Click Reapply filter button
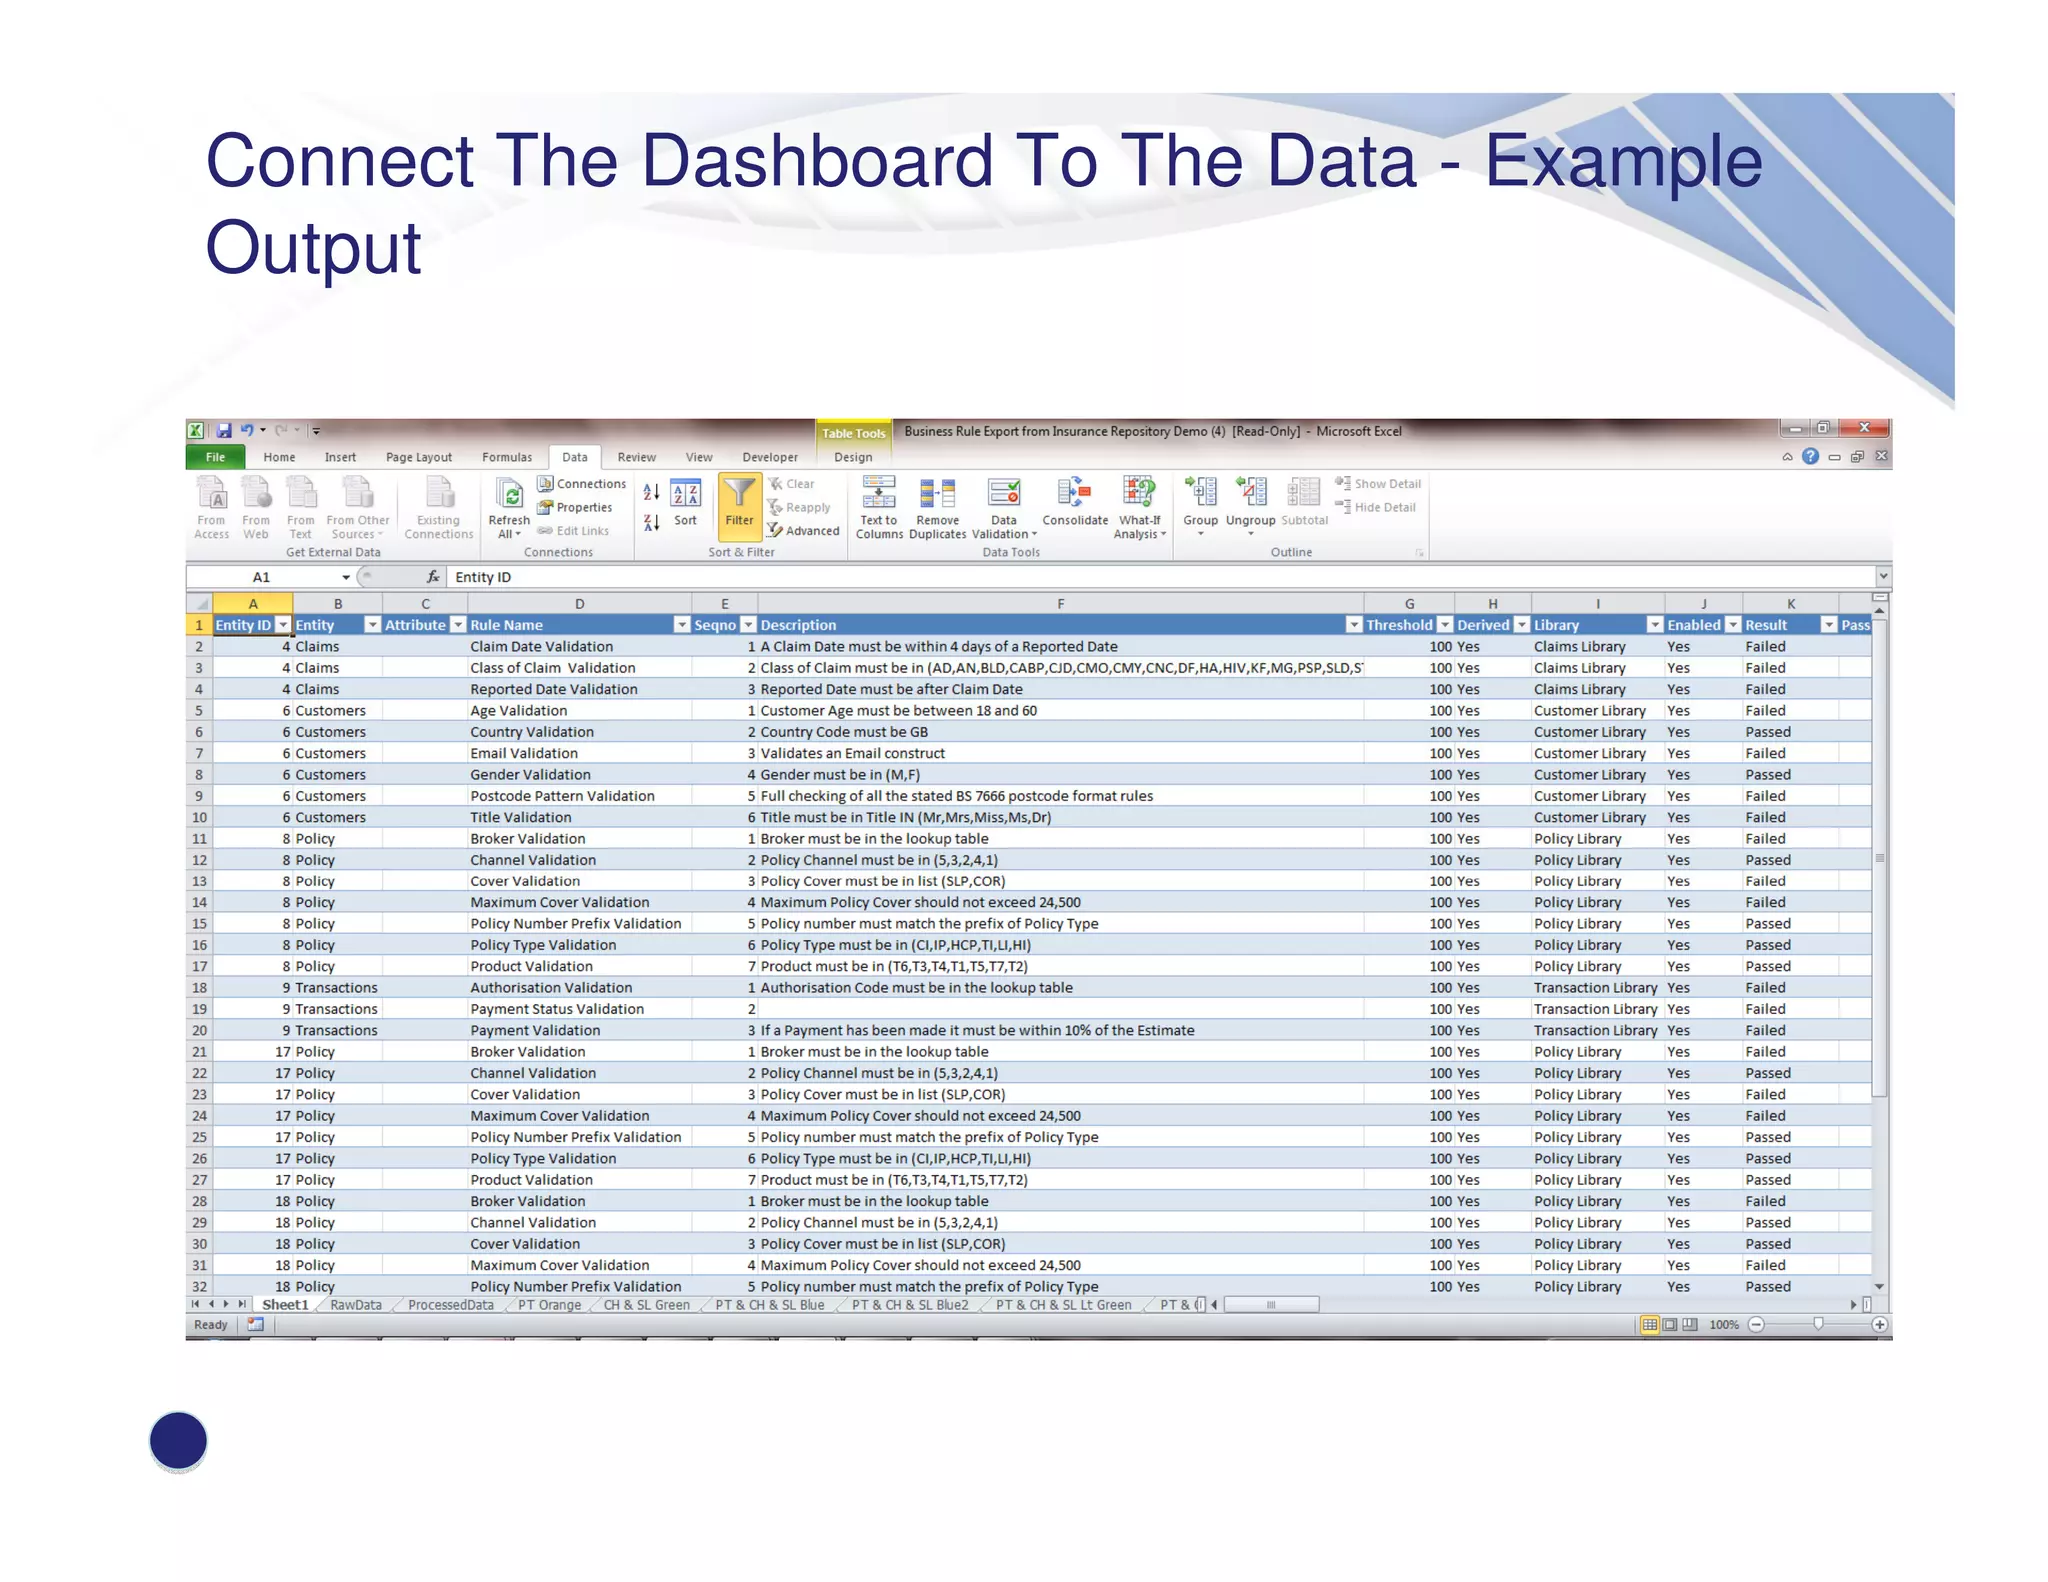The width and height of the screenshot is (2048, 1582). point(799,508)
